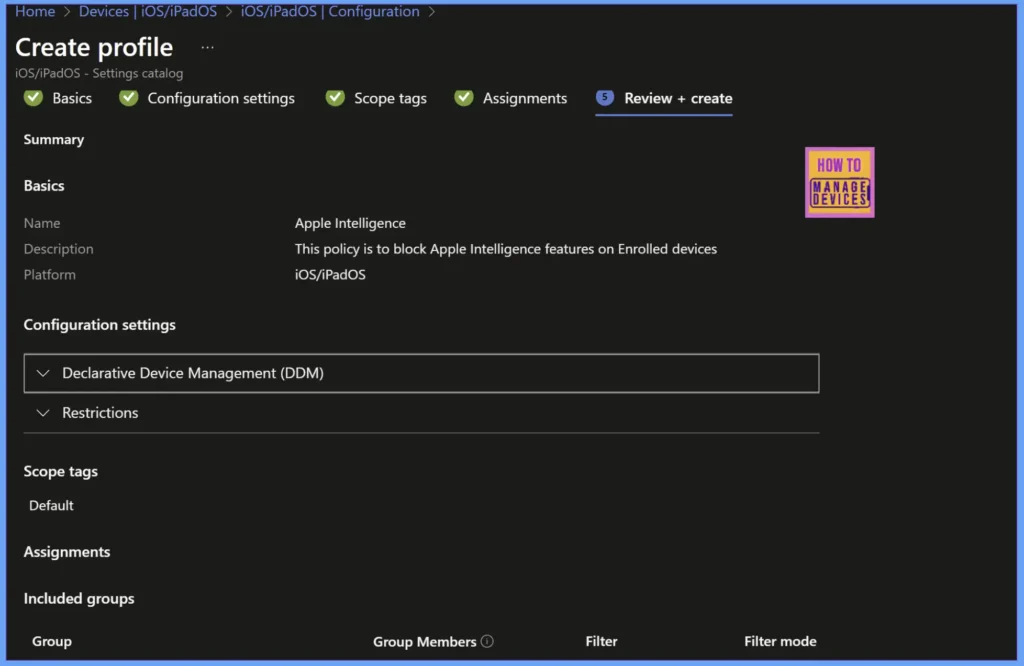Screen dimensions: 1024x666
Task: Select the Apple Intelligence name value
Action: (350, 223)
